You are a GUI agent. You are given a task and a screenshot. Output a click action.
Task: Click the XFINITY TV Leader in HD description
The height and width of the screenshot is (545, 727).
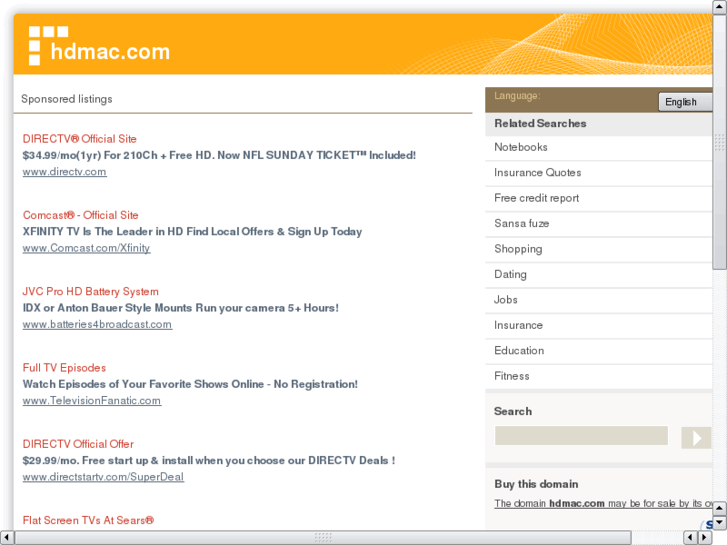(192, 231)
